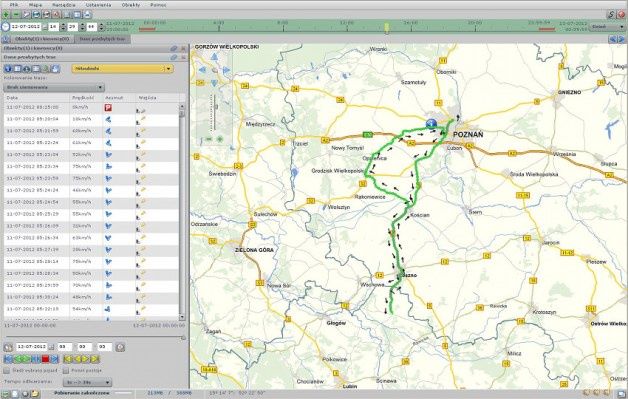Click the green rewind playback button

(17, 359)
